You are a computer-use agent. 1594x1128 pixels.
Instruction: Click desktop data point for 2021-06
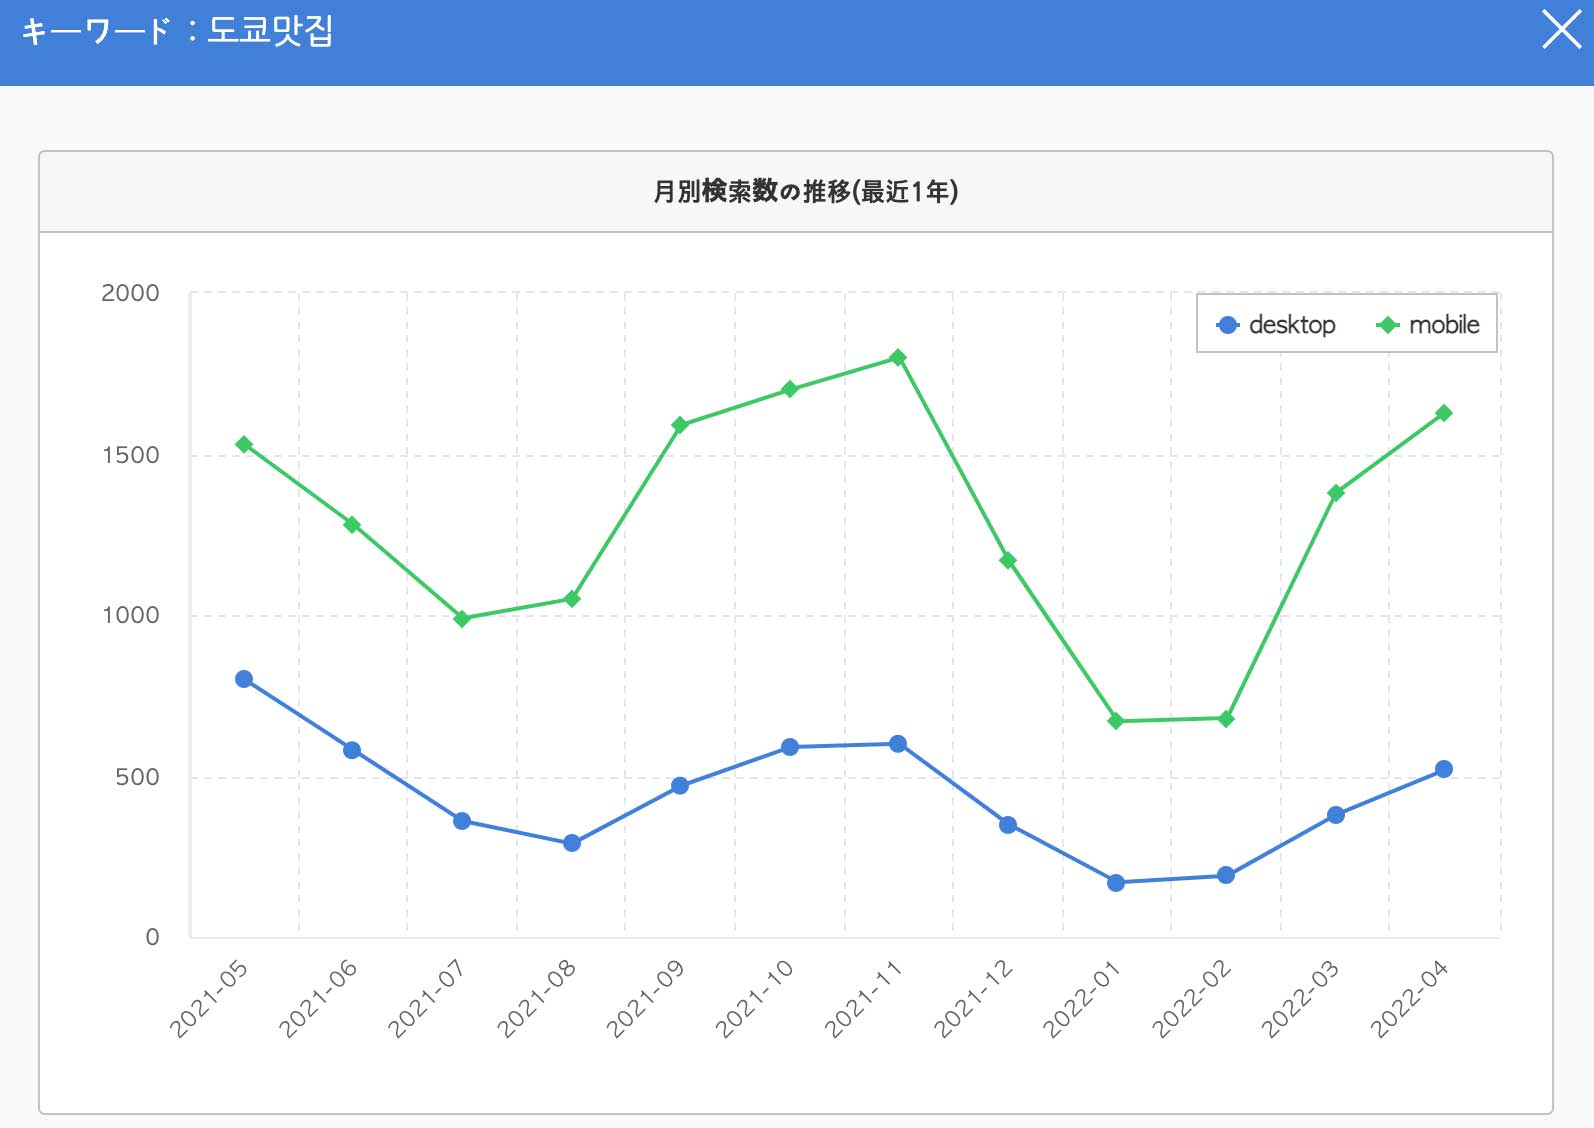click(x=352, y=750)
